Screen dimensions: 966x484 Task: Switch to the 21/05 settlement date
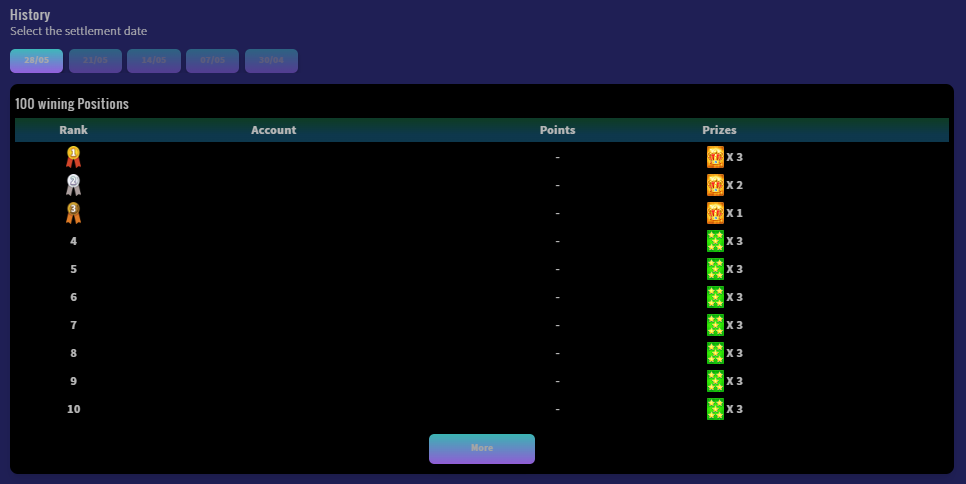click(x=95, y=61)
